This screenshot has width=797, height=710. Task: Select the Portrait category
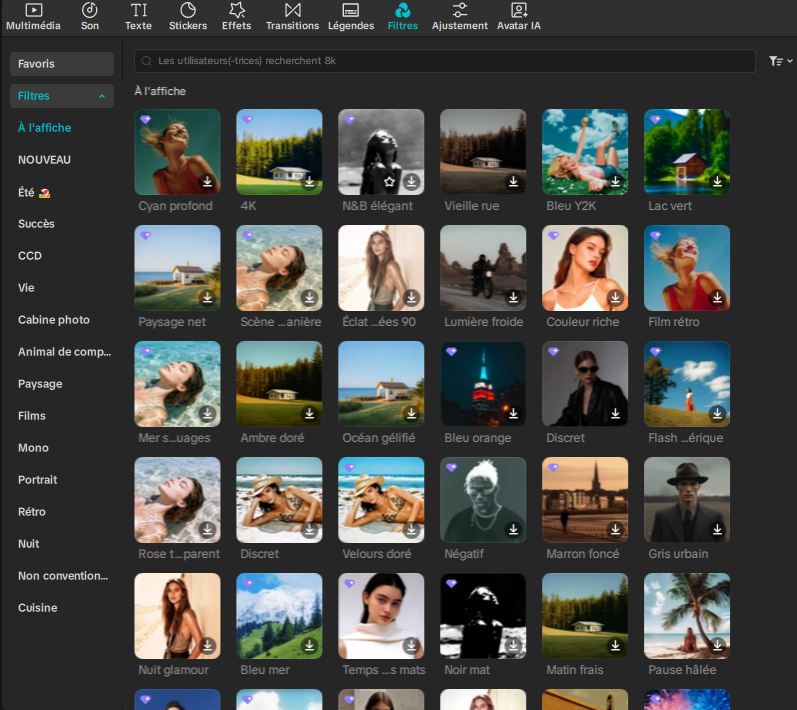38,480
